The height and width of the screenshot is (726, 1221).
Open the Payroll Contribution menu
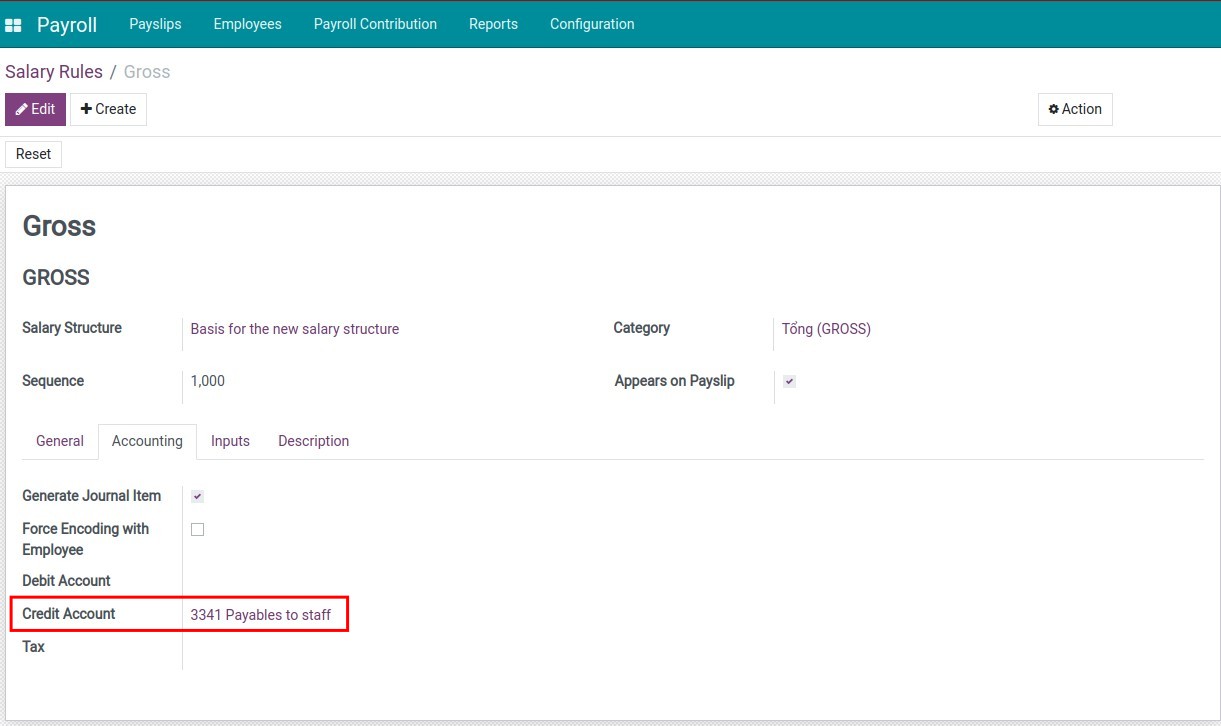click(x=375, y=24)
